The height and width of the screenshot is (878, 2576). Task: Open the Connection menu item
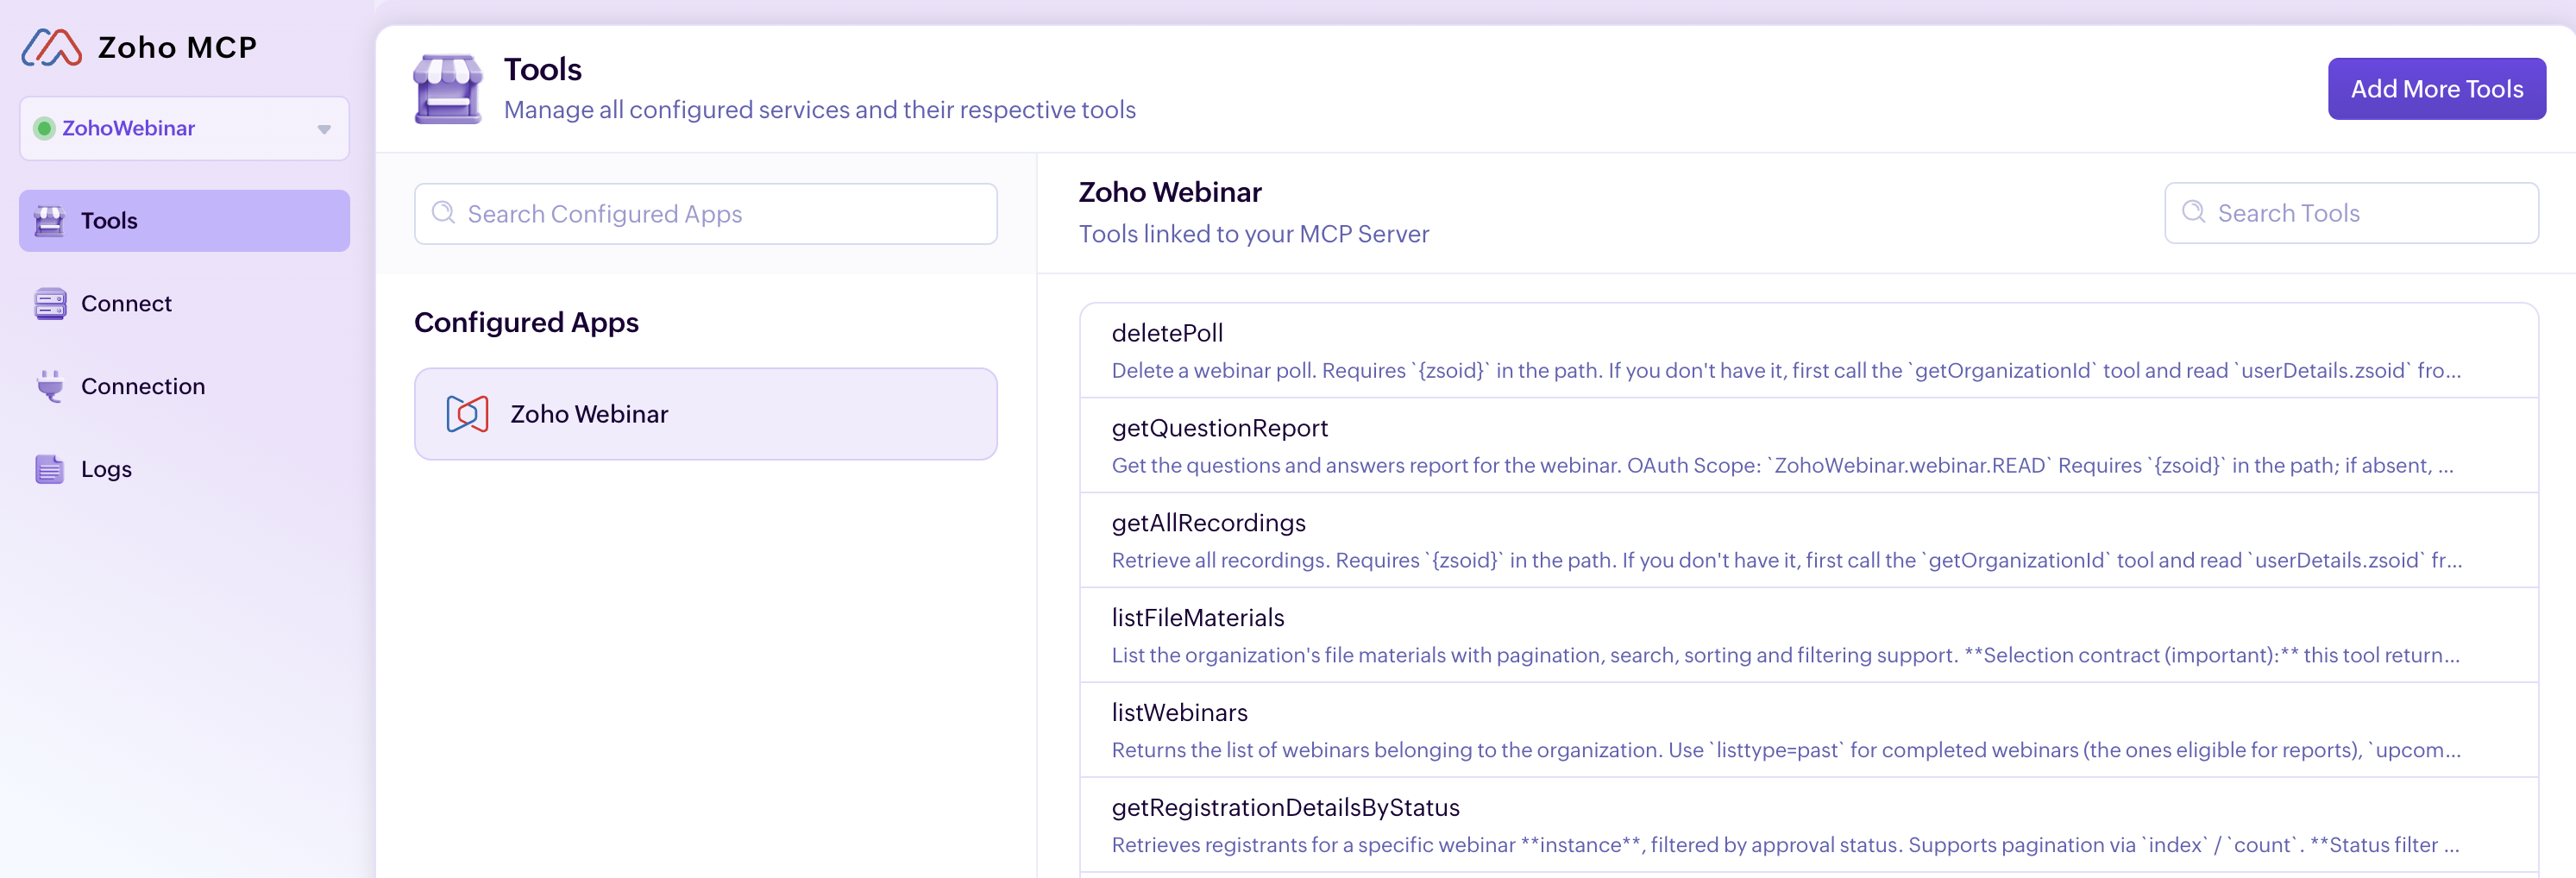tap(184, 386)
